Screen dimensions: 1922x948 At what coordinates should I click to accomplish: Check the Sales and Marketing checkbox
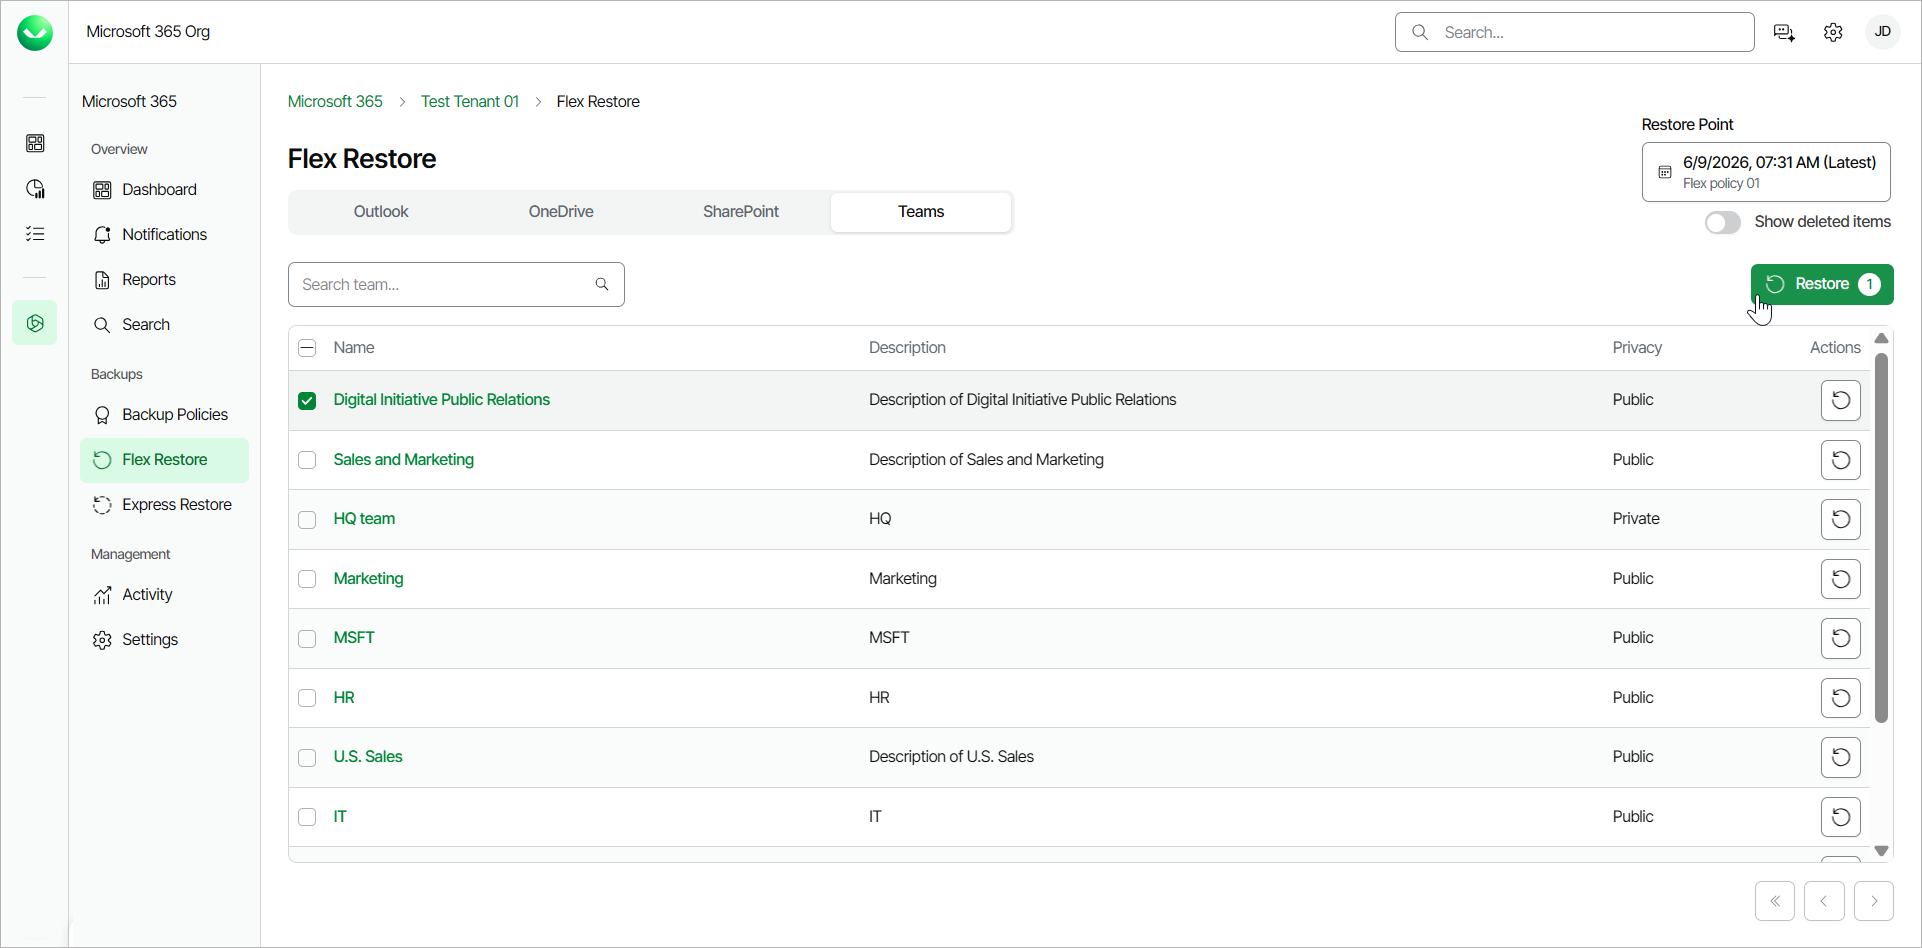click(307, 460)
